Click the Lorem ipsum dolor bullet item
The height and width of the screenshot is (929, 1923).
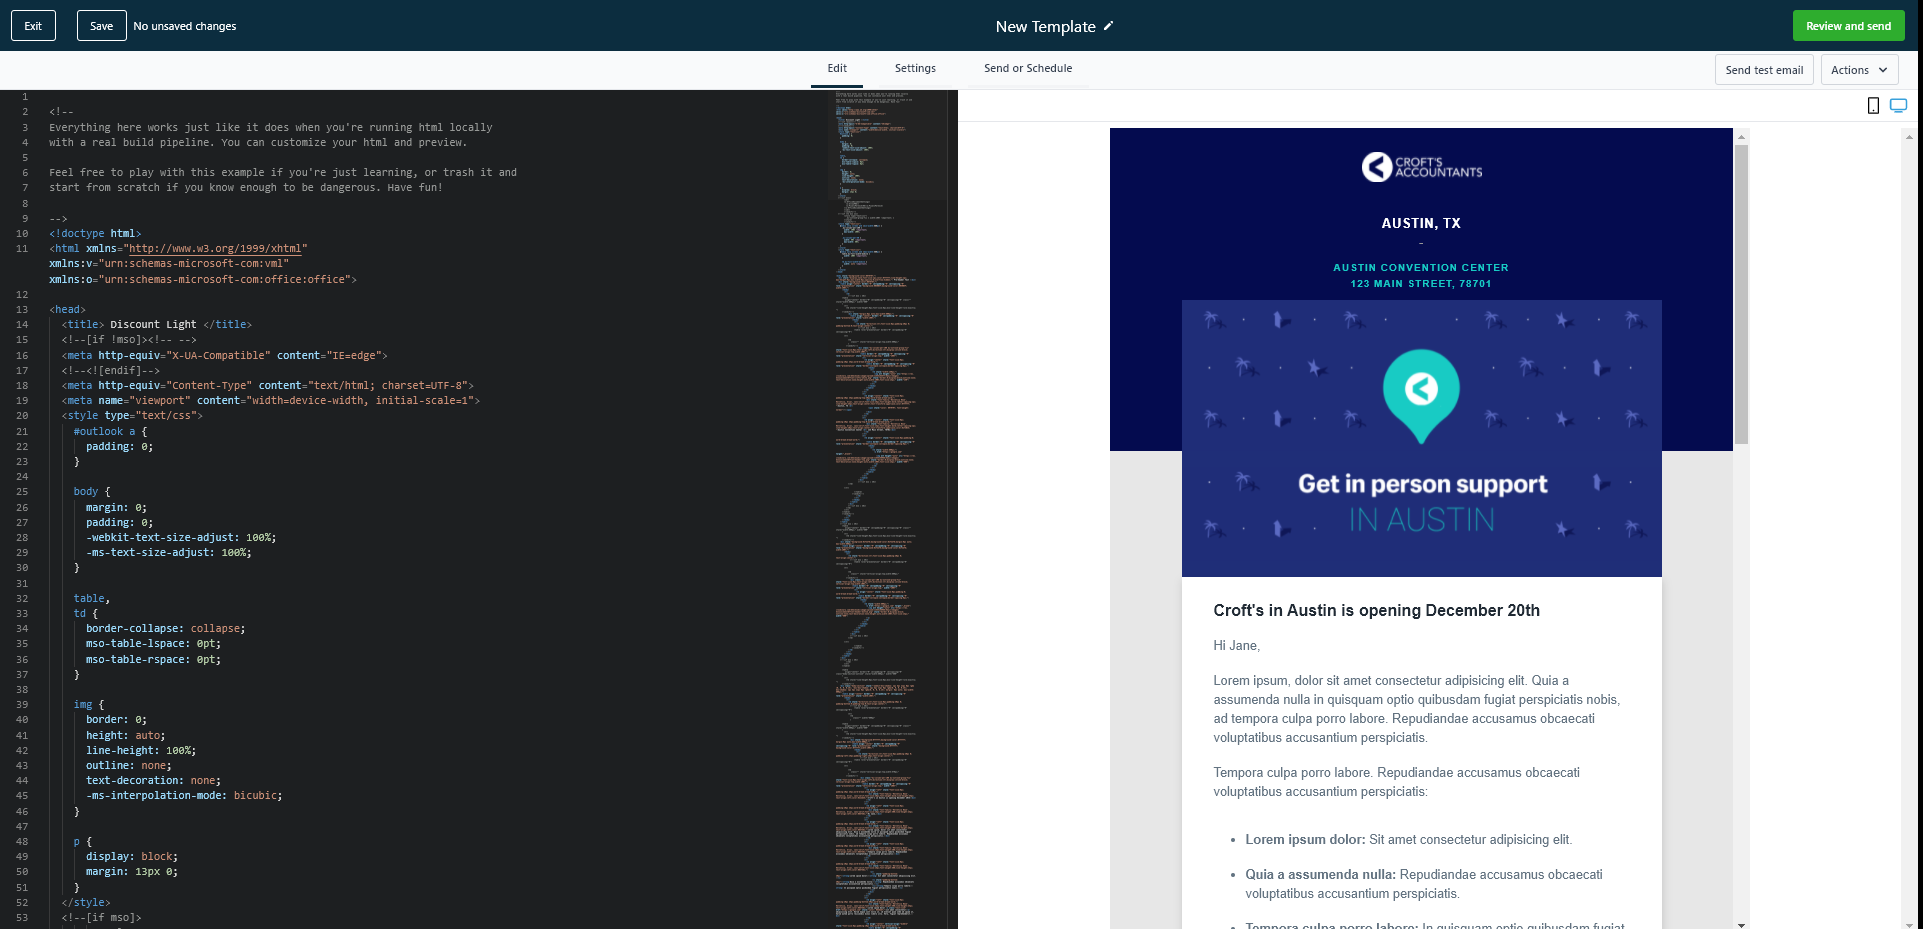point(1408,839)
